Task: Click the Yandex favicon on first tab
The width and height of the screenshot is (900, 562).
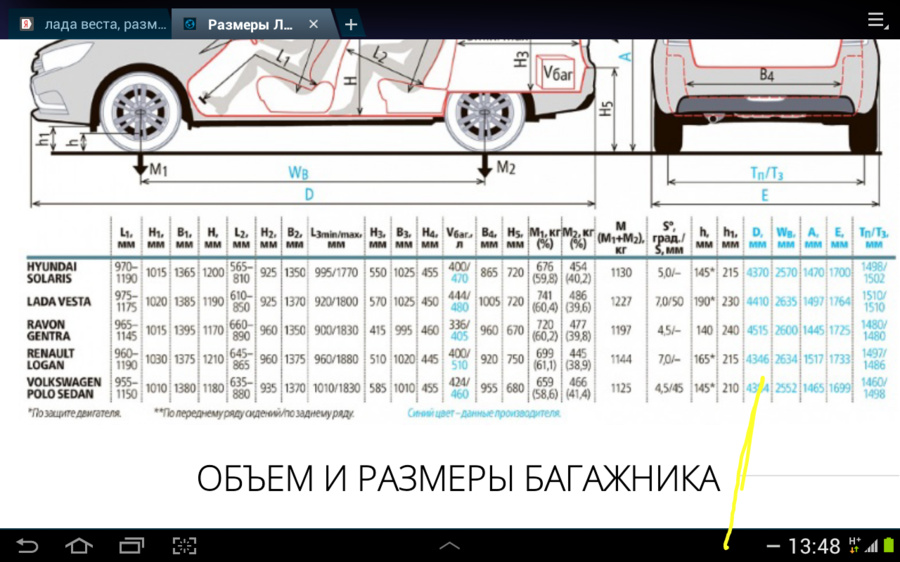Action: pyautogui.click(x=26, y=24)
